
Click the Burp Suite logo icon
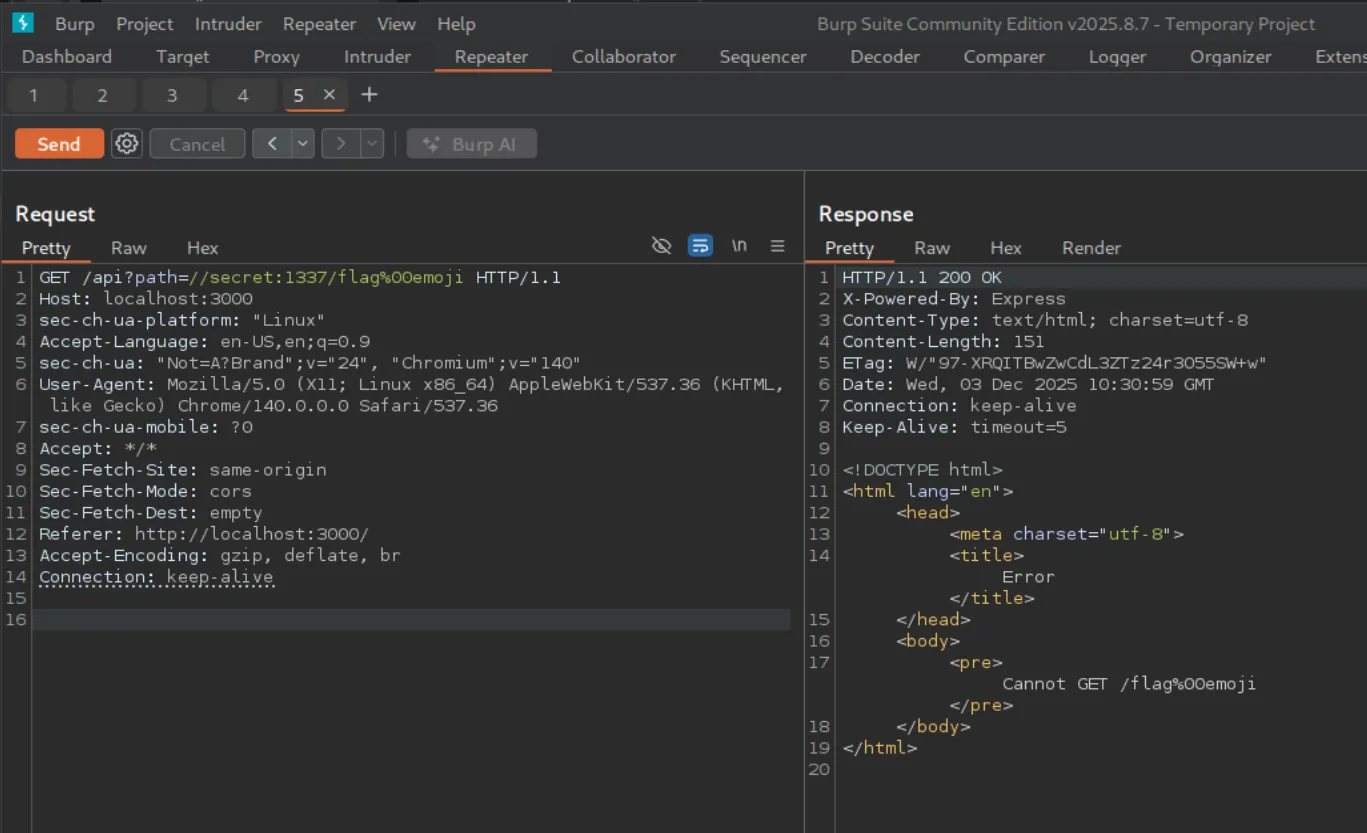22,23
